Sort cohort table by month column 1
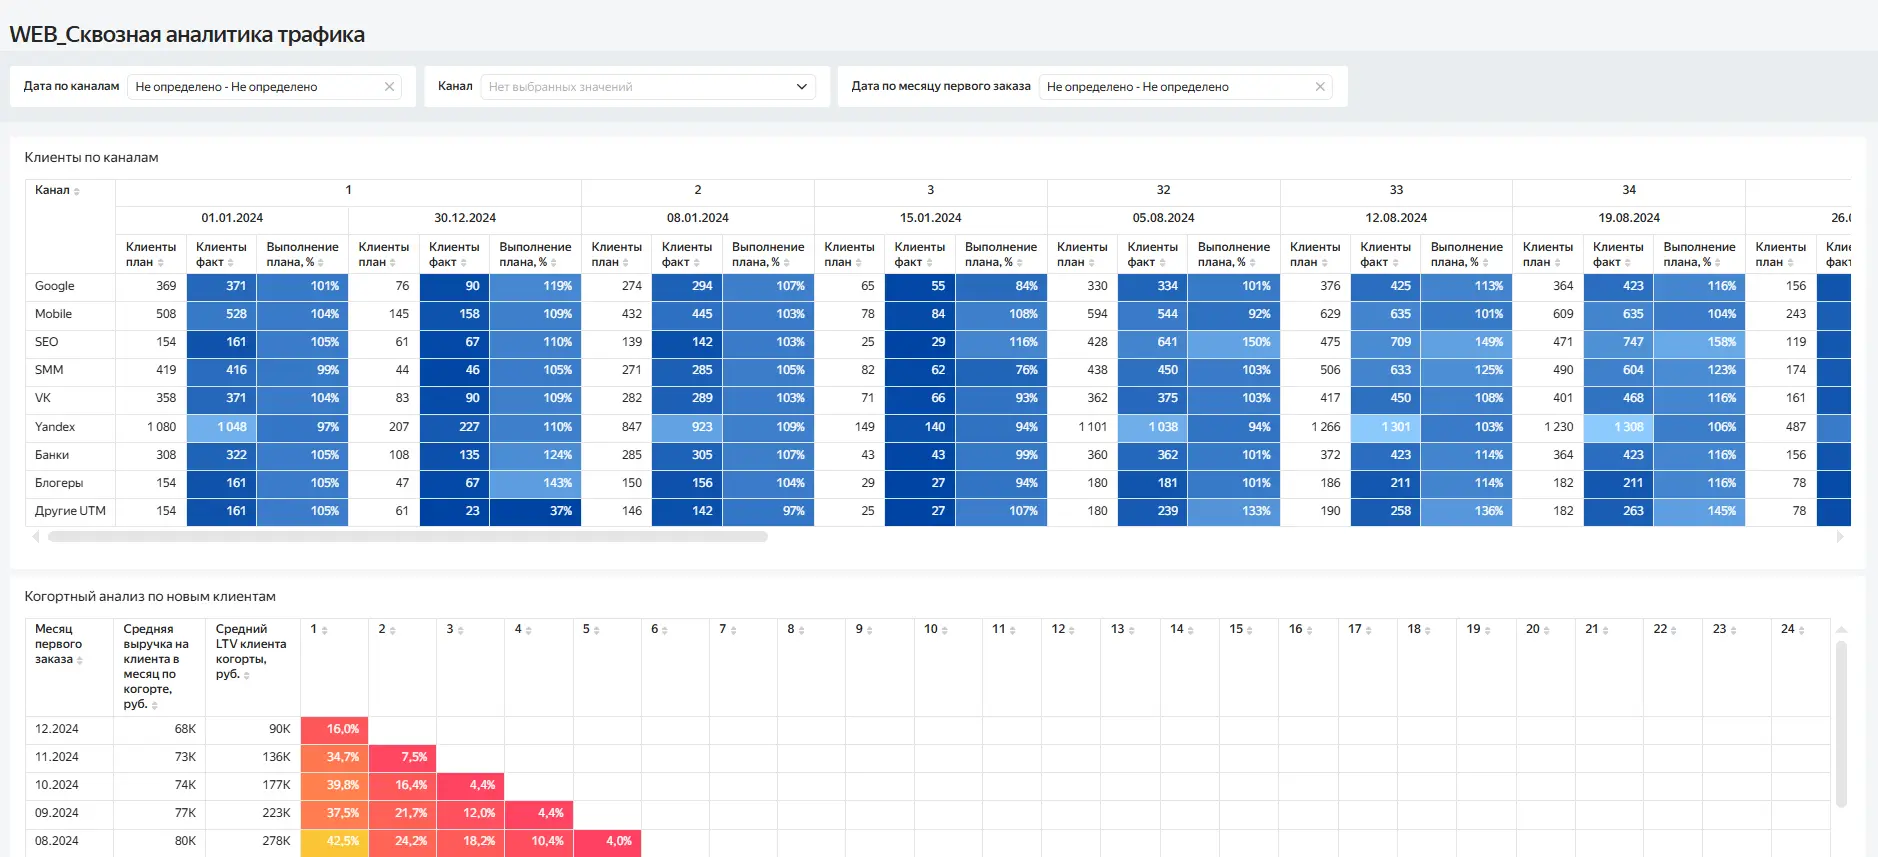The height and width of the screenshot is (857, 1878). click(x=324, y=630)
